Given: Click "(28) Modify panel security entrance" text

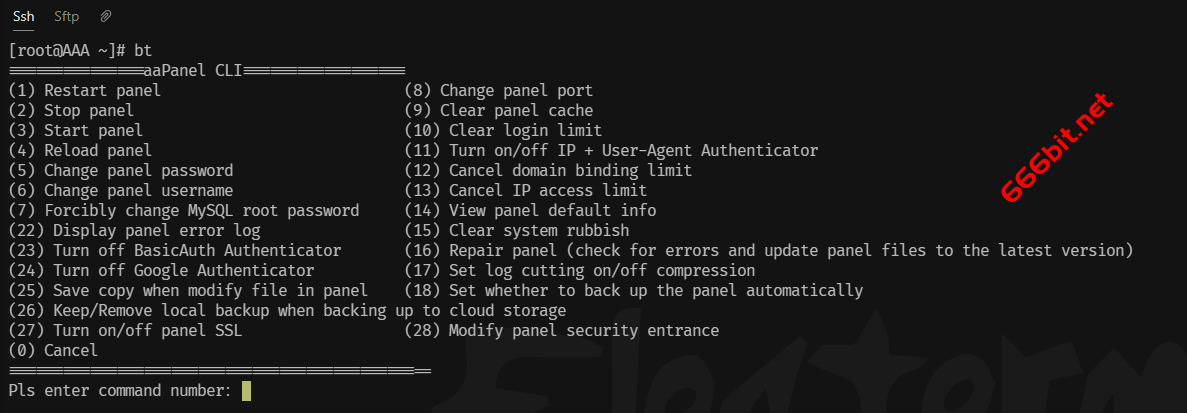Looking at the screenshot, I should click(561, 330).
